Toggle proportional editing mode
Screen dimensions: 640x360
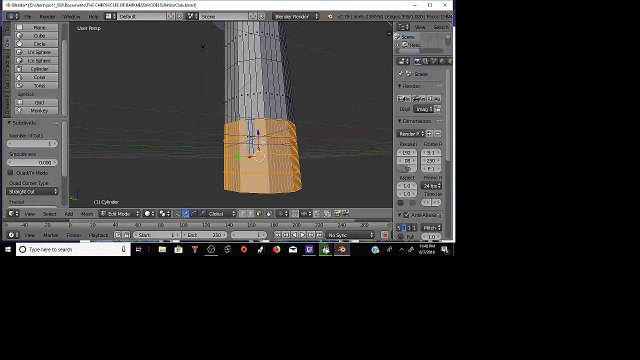282,213
